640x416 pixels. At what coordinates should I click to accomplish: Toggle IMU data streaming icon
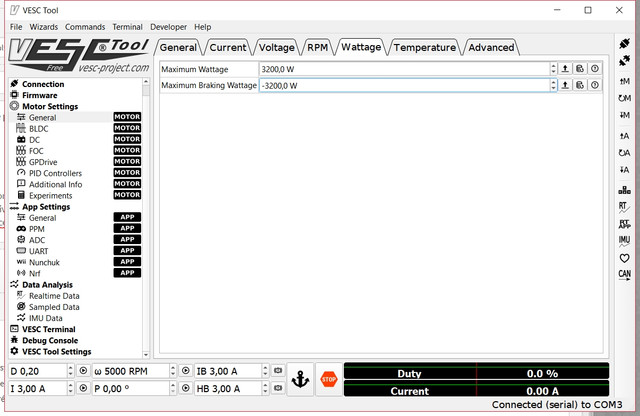click(x=624, y=241)
